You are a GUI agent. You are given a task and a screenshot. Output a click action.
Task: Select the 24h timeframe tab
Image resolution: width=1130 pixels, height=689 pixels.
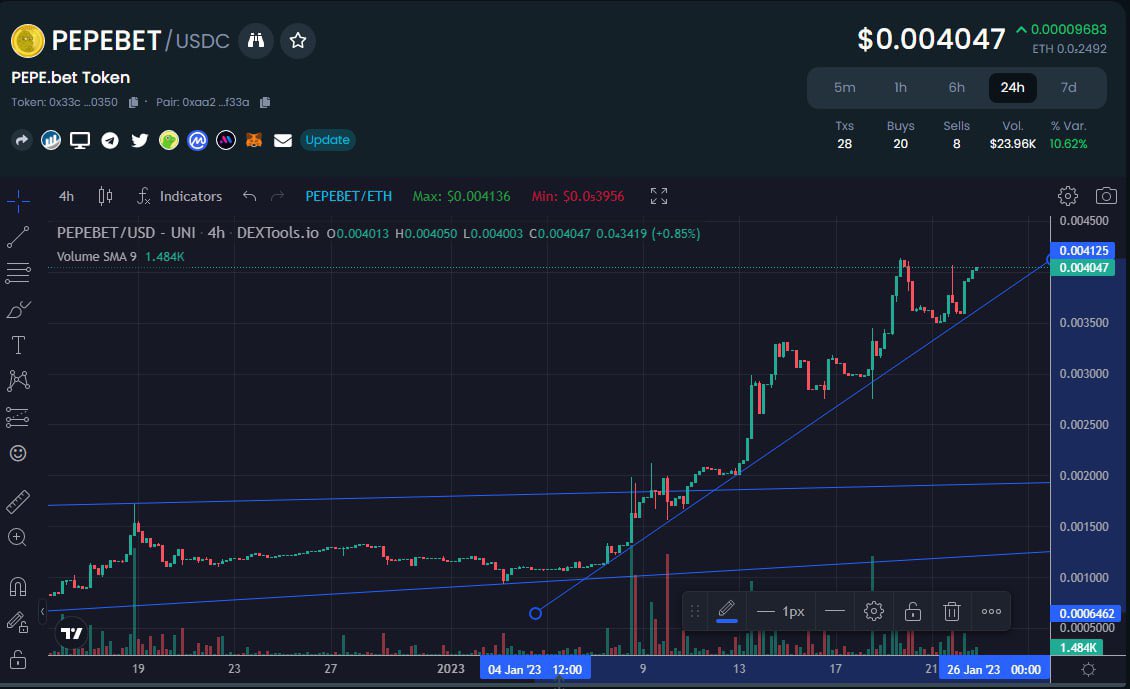tap(1013, 87)
